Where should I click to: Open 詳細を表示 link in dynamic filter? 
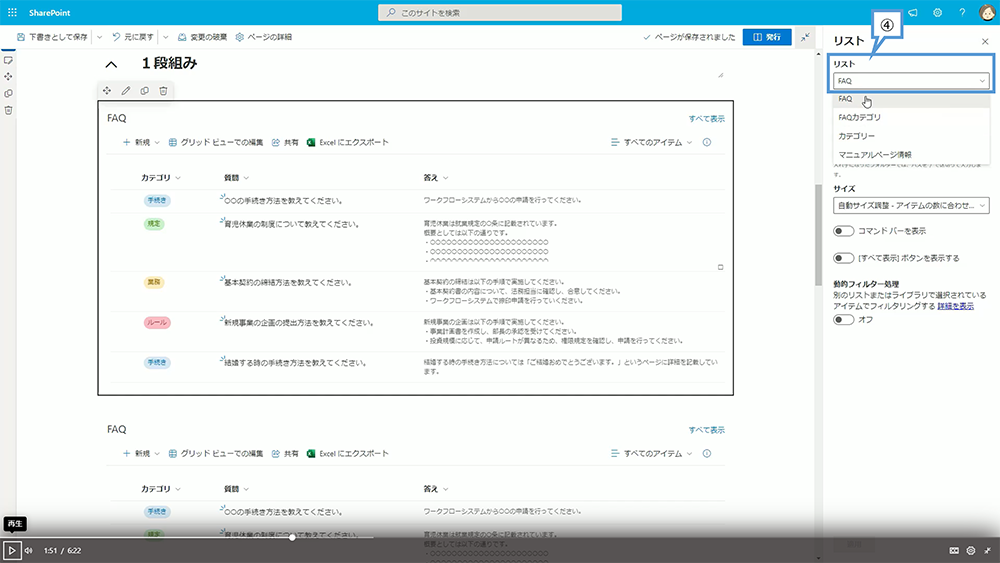pyautogui.click(x=955, y=306)
